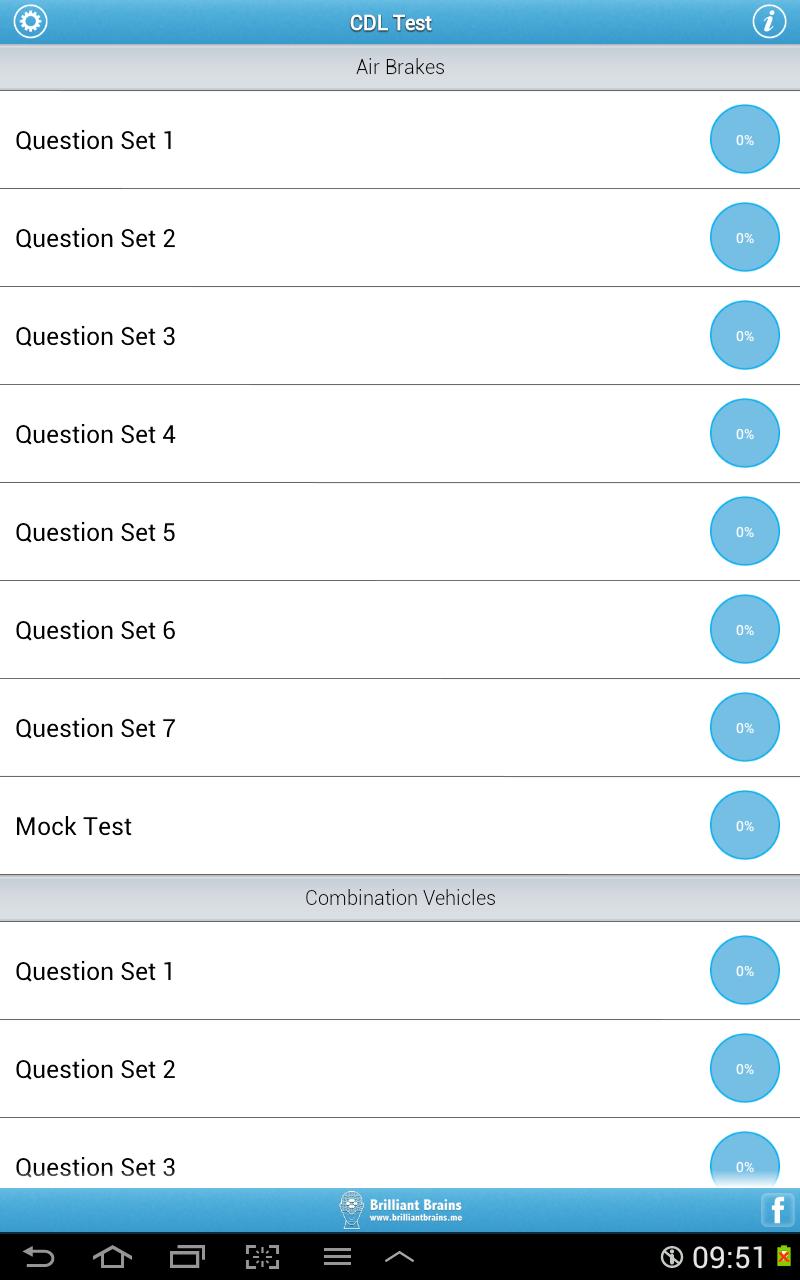
Task: Open the navigation bar menu icon
Action: [x=337, y=1257]
